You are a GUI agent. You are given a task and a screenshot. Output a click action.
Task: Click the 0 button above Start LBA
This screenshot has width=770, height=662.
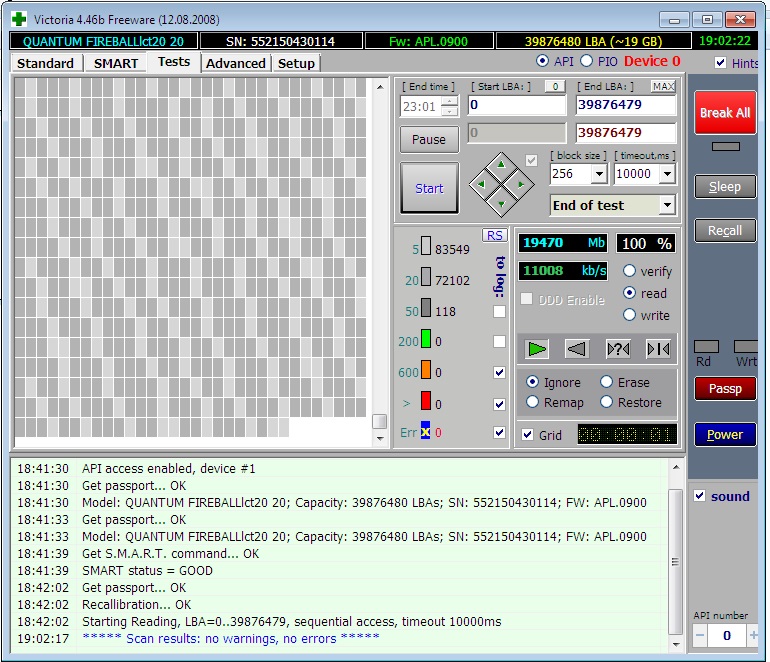555,86
